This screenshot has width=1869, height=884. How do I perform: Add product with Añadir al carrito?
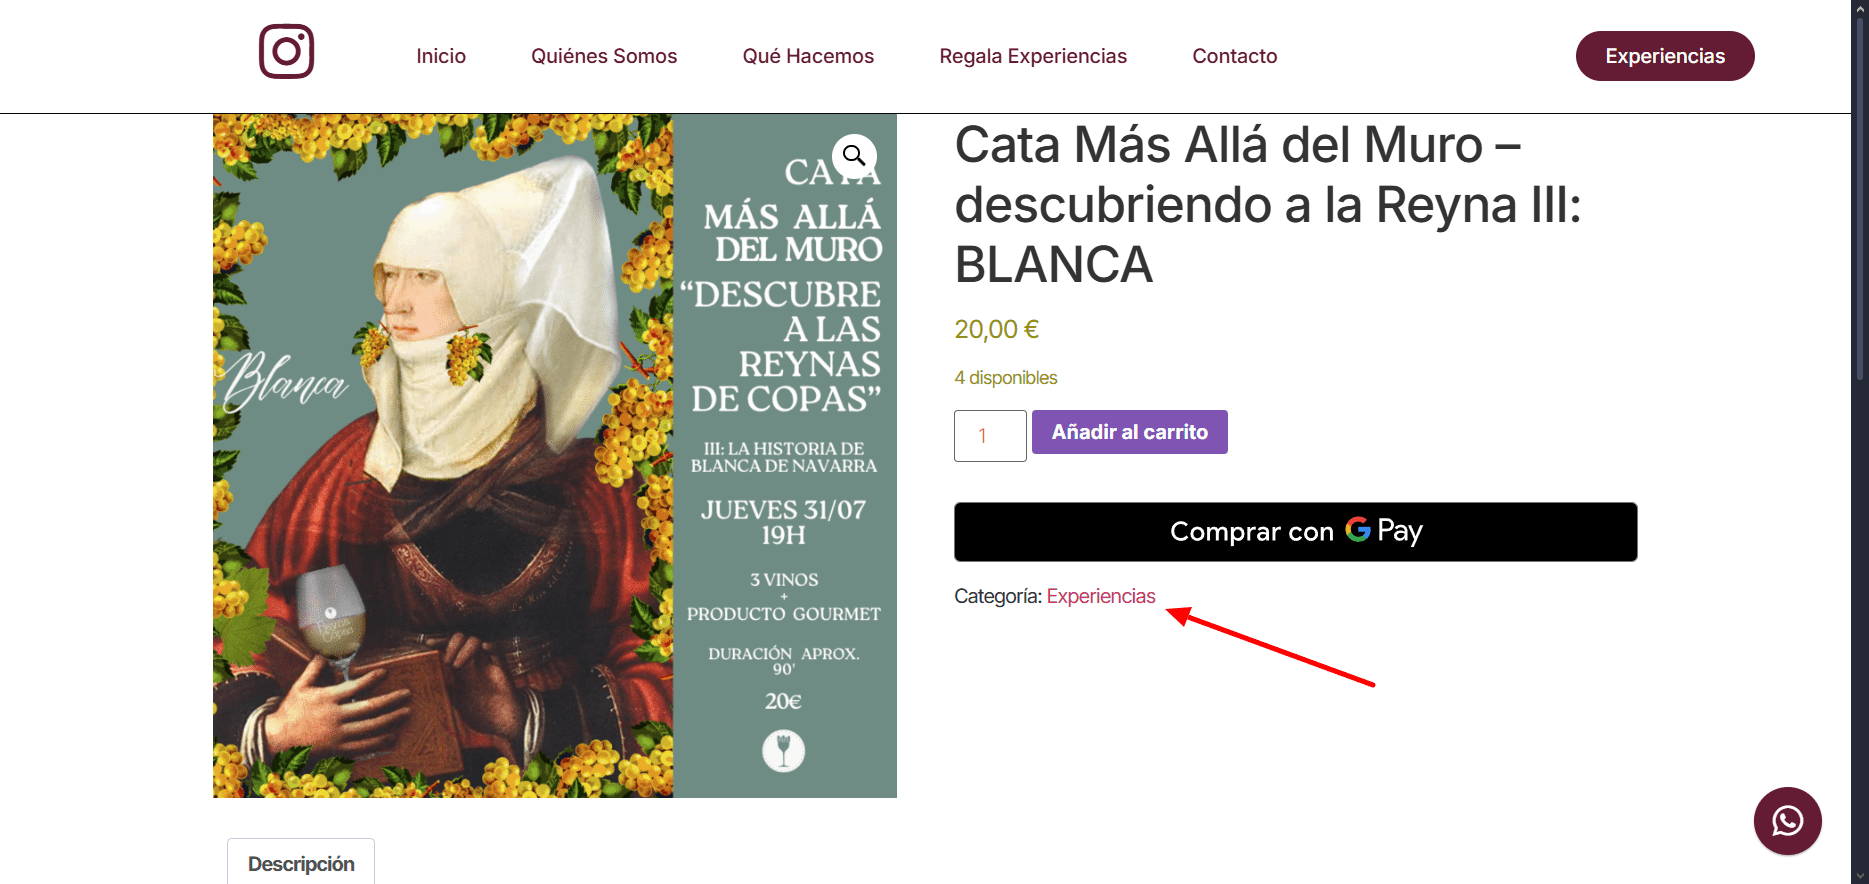(1130, 432)
